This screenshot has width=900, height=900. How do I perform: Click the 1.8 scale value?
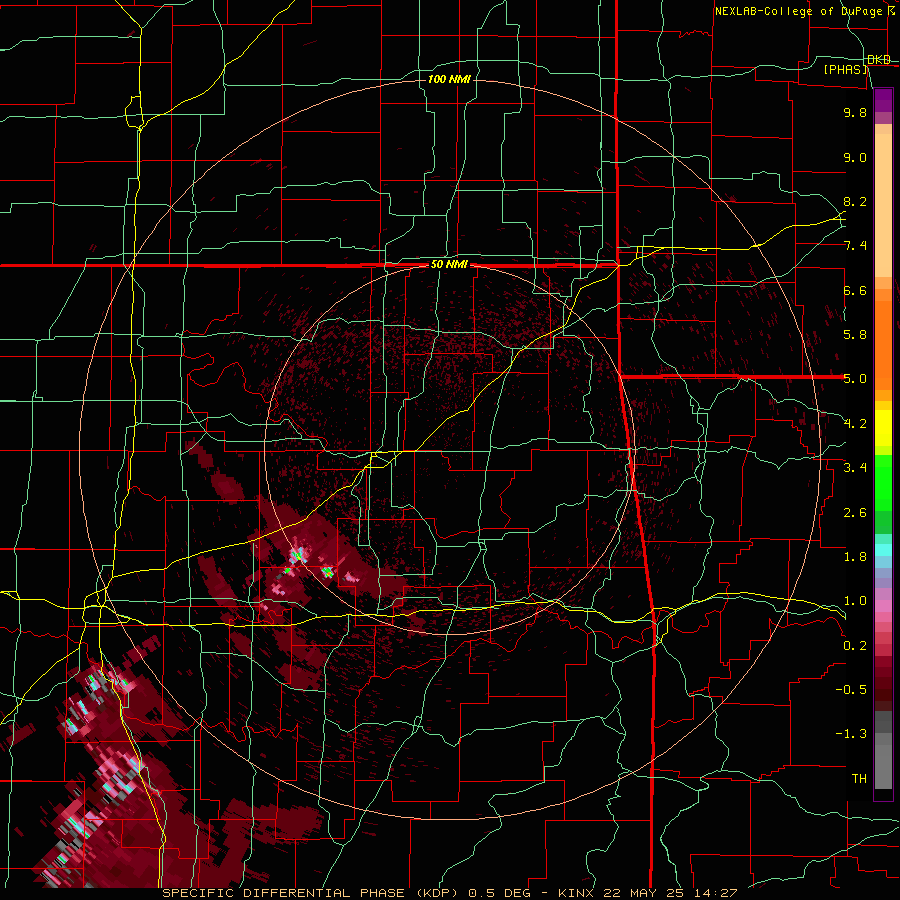(x=855, y=556)
